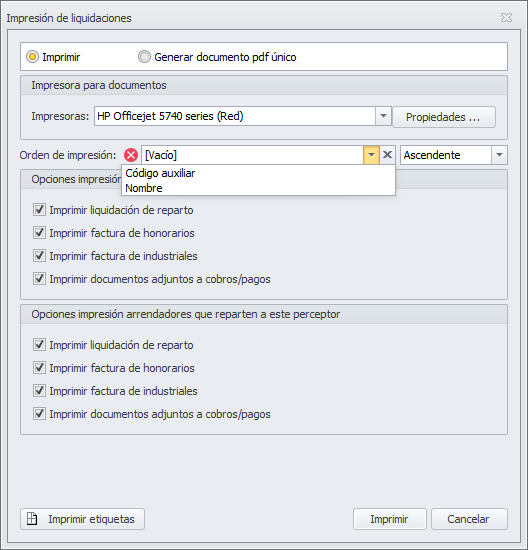This screenshot has height=550, width=528.
Task: Expand the Ascendente sort direction dropdown
Action: coord(499,155)
